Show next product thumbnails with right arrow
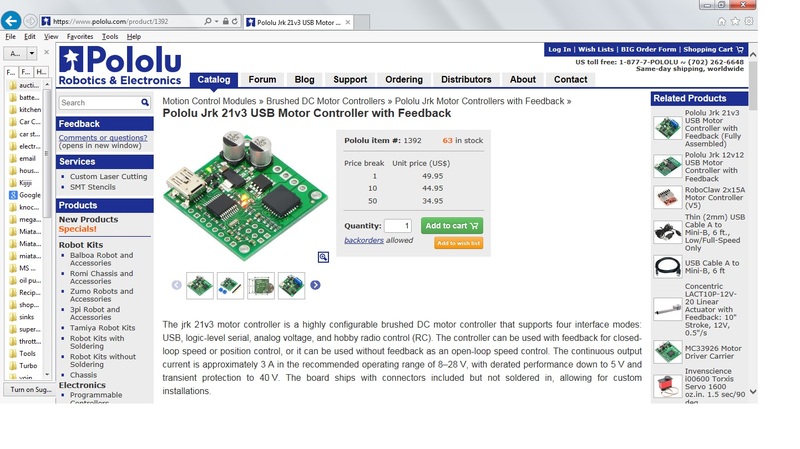 [315, 285]
